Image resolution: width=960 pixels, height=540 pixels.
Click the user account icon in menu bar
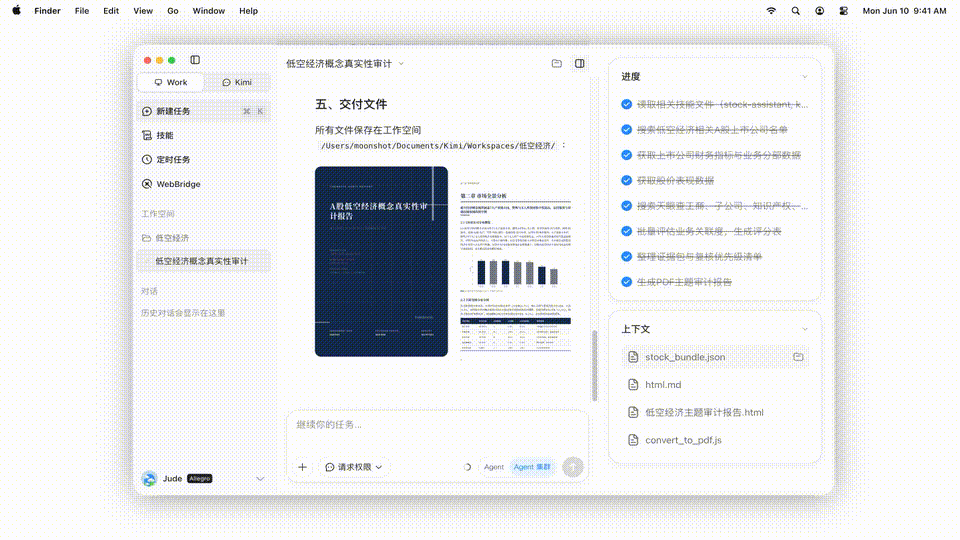click(x=819, y=11)
